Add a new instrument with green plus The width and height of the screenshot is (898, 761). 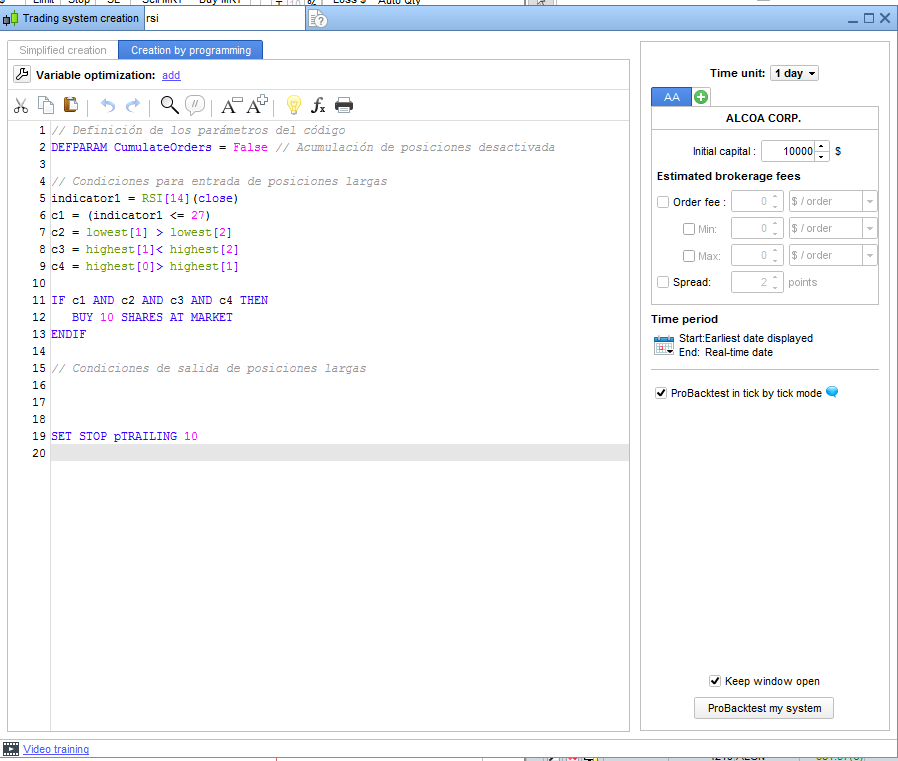coord(701,97)
